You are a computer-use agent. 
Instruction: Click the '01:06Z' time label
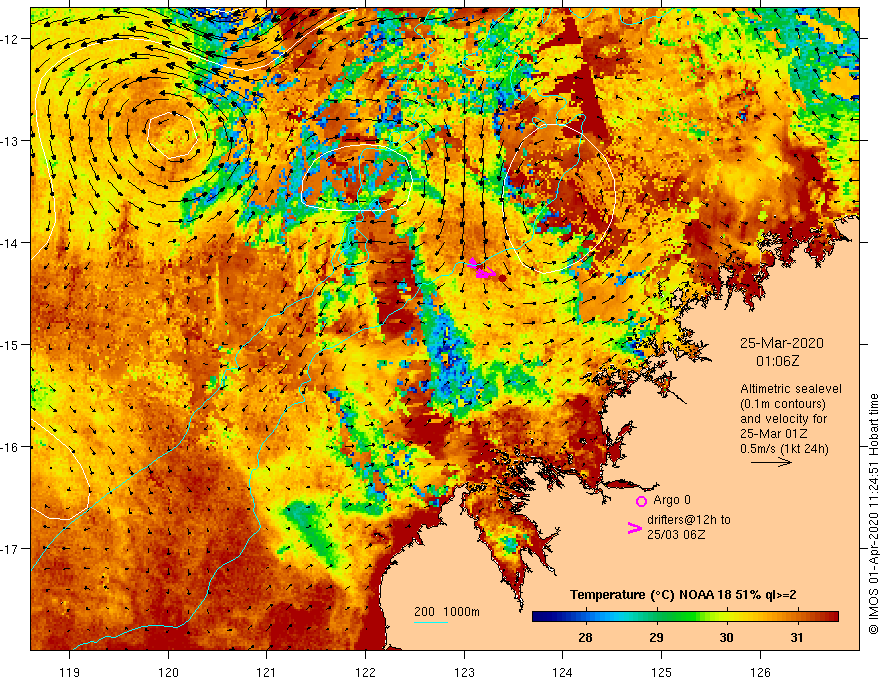[x=777, y=361]
